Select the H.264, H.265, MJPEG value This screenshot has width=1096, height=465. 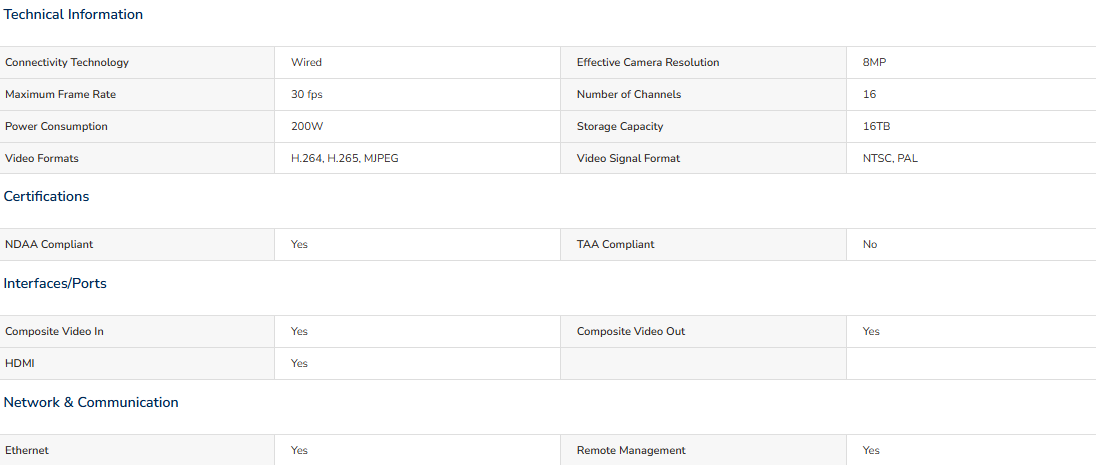click(x=345, y=159)
